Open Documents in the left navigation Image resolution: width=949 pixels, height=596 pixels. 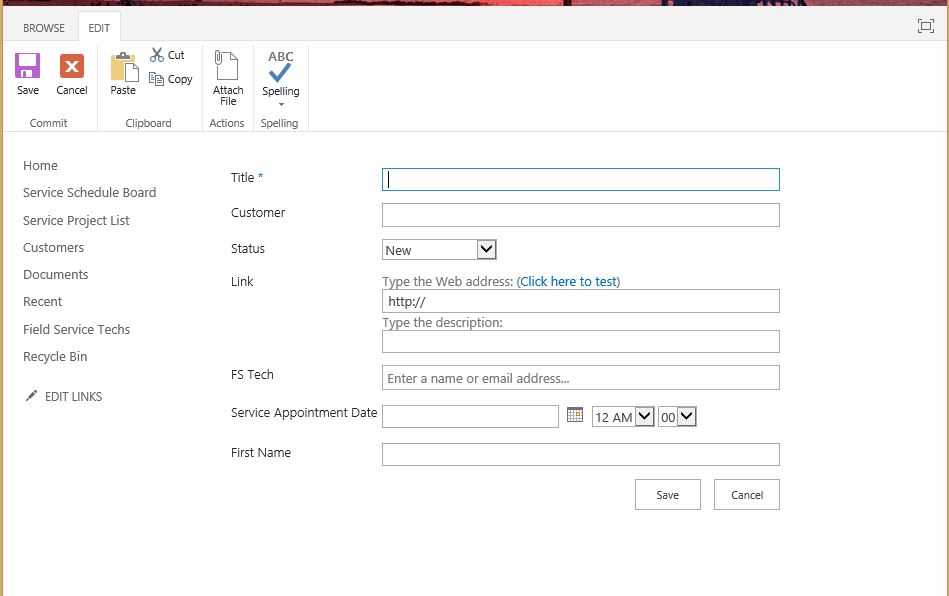[56, 274]
